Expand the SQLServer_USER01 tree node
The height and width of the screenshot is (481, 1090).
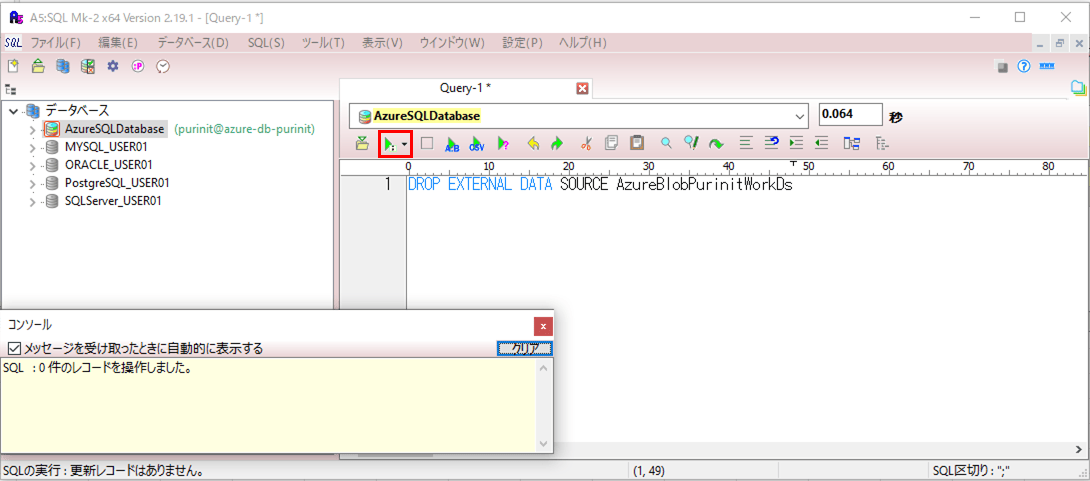(32, 202)
